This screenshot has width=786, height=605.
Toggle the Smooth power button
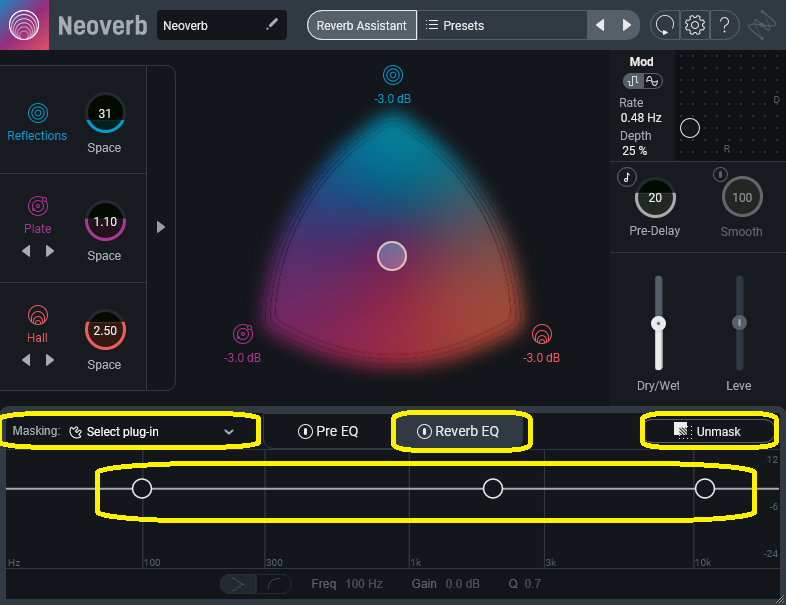(x=719, y=176)
